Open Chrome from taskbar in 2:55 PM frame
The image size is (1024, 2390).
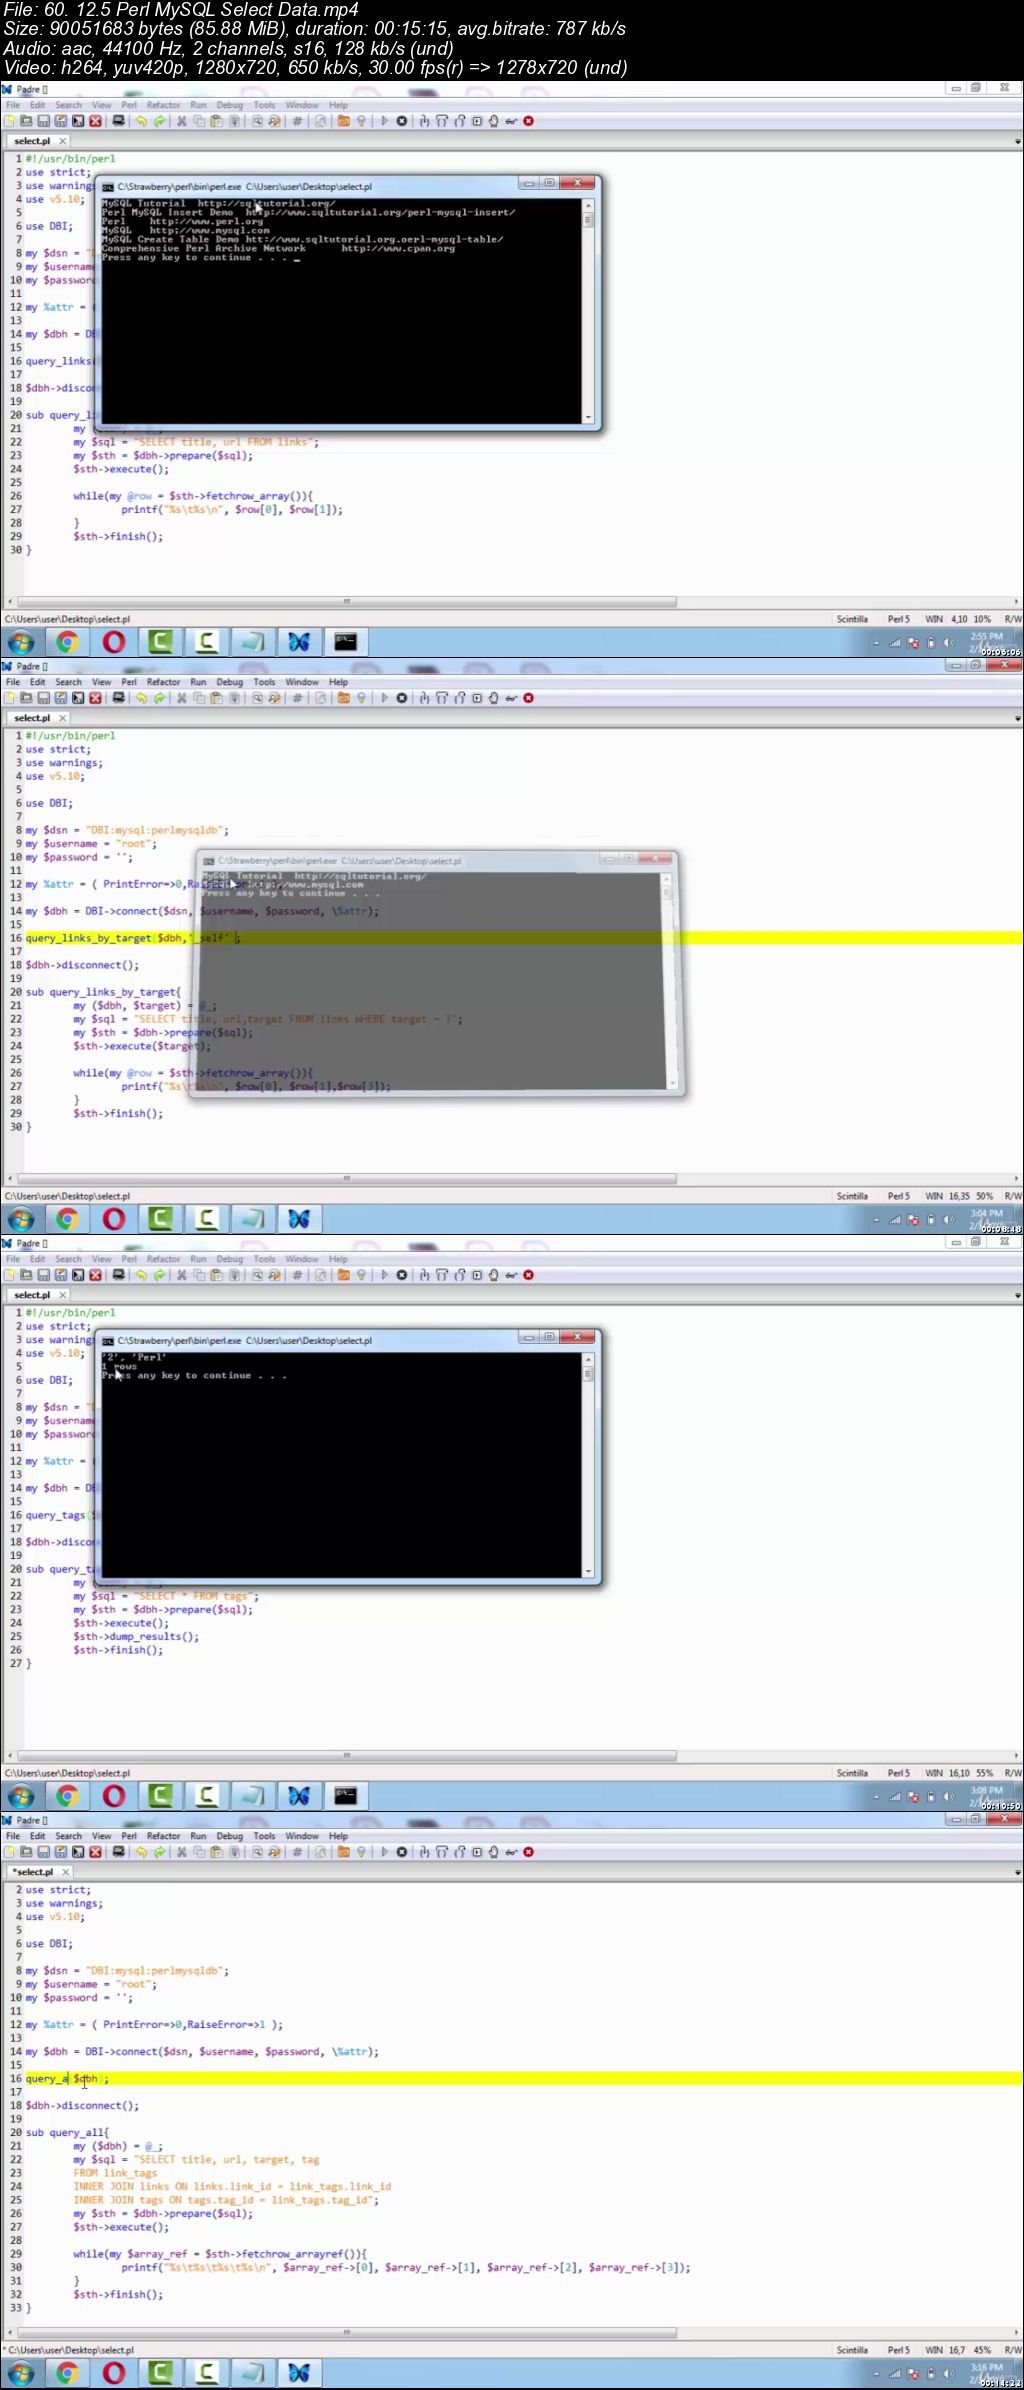point(67,642)
